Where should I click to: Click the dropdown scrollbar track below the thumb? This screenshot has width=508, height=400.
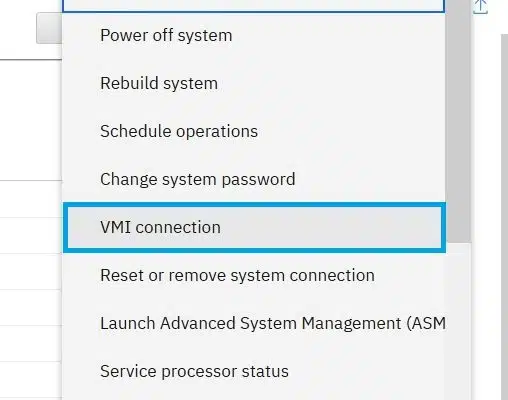pos(458,321)
